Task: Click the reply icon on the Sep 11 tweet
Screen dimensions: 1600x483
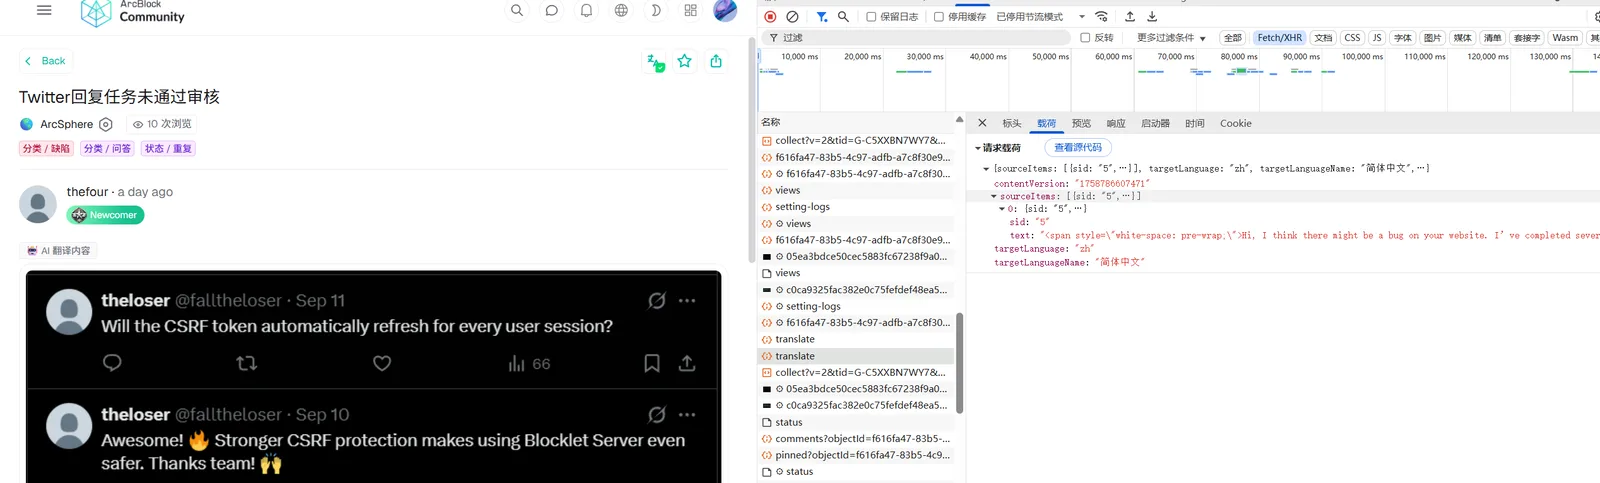Action: [112, 363]
